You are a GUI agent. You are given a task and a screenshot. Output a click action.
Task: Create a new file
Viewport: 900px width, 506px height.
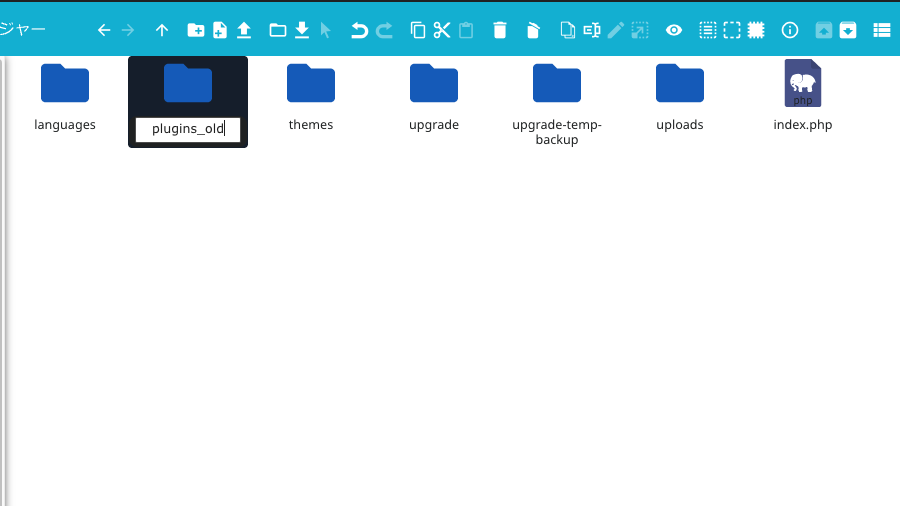click(x=220, y=30)
